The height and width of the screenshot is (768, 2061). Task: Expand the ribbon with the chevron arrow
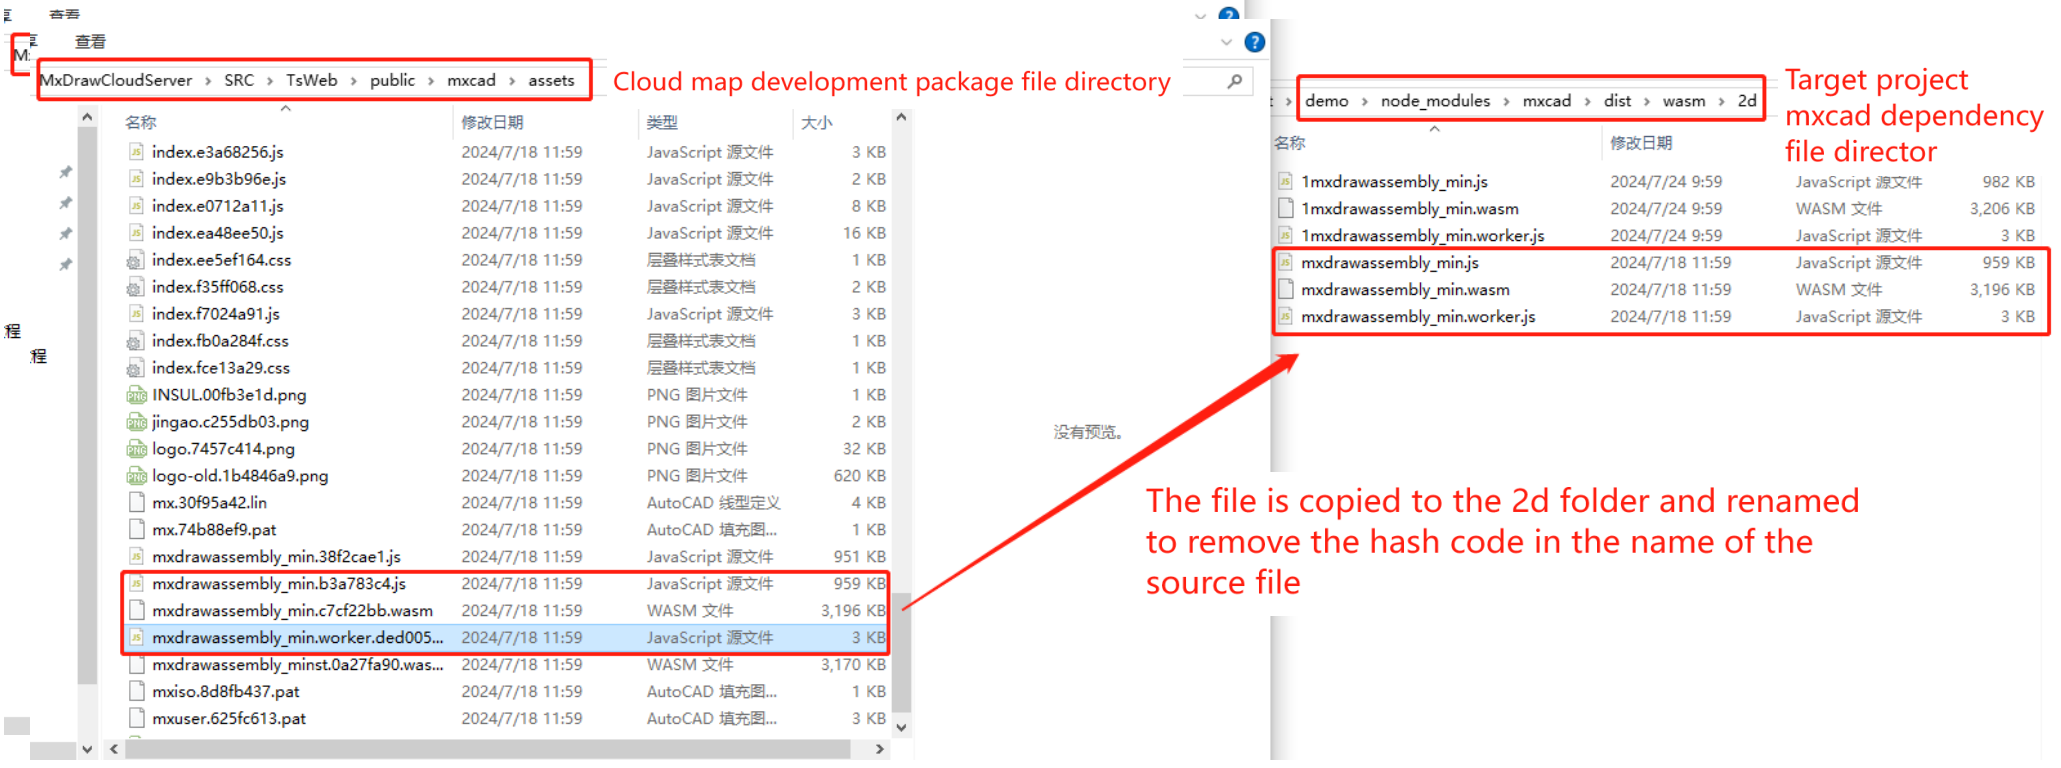click(1226, 42)
